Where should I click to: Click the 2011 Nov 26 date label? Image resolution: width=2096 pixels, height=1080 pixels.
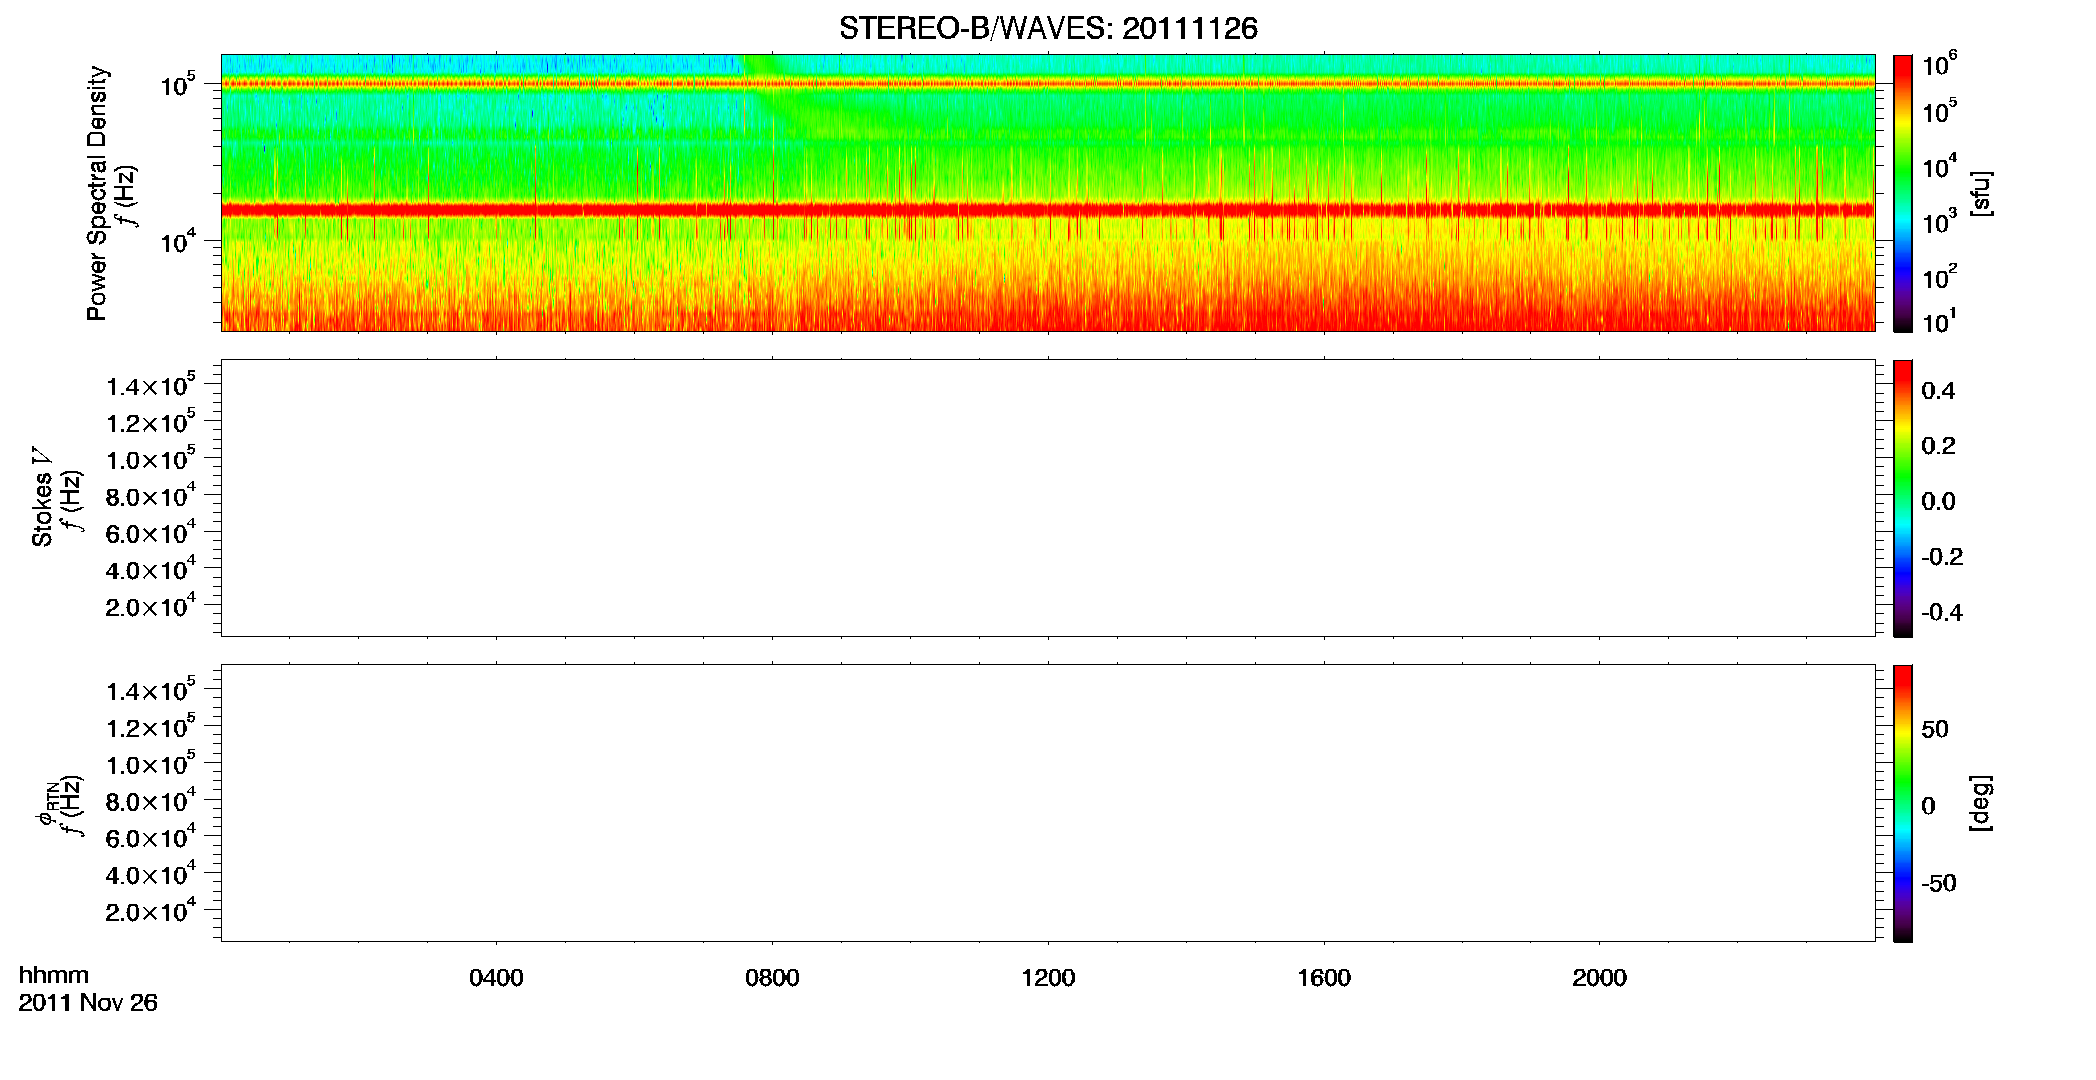point(88,1003)
